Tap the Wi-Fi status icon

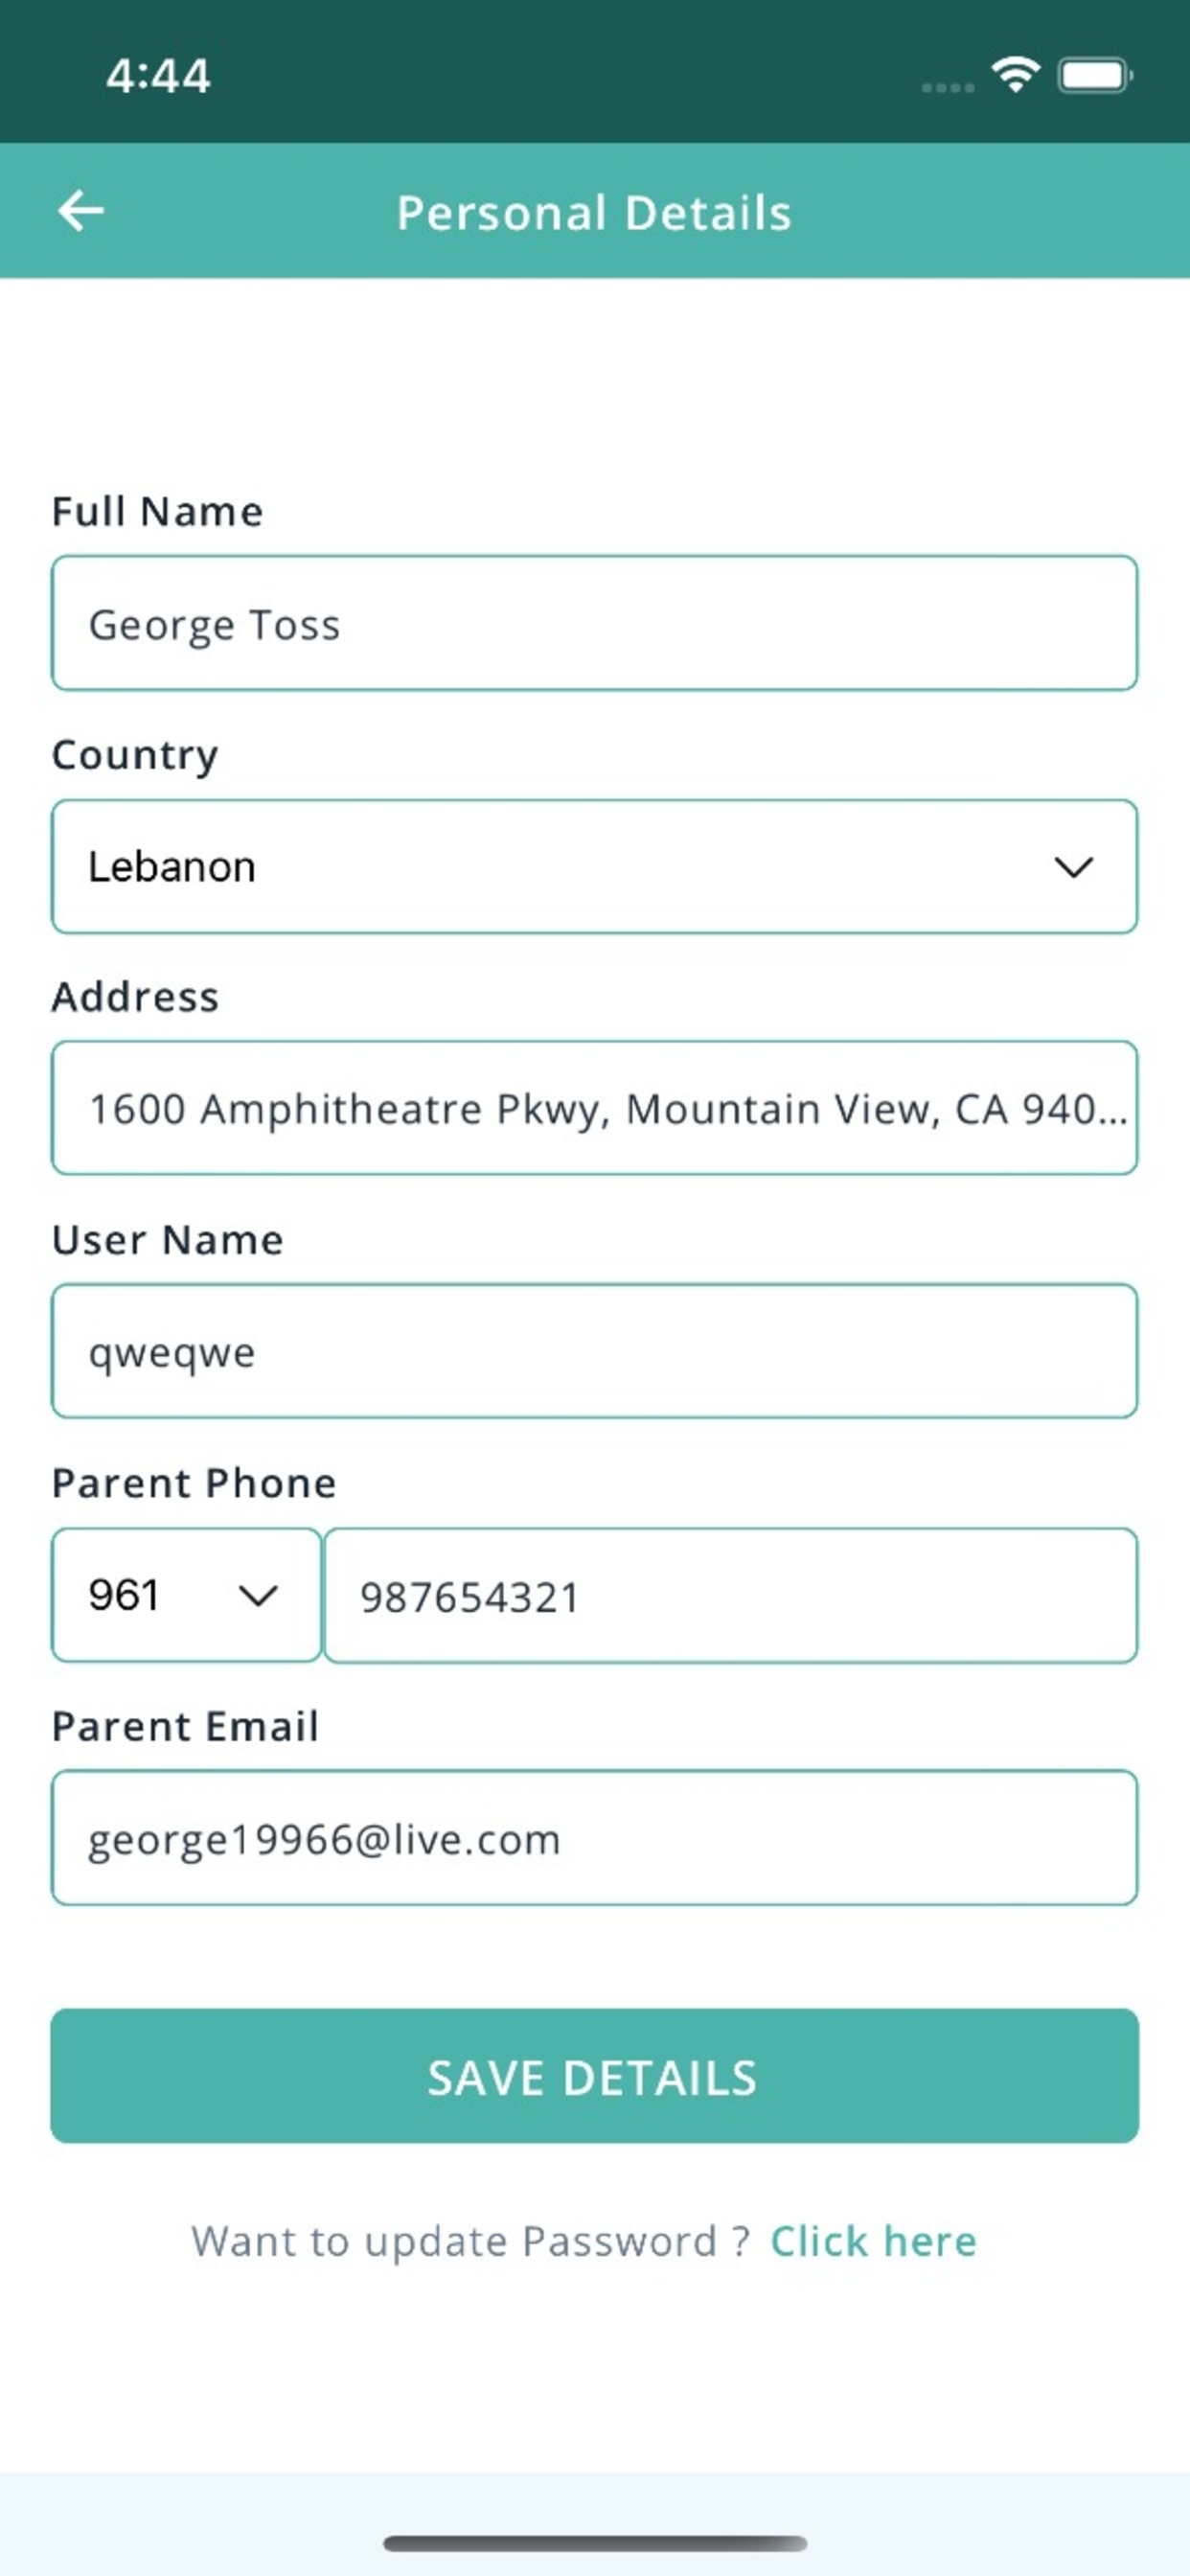pos(1015,75)
